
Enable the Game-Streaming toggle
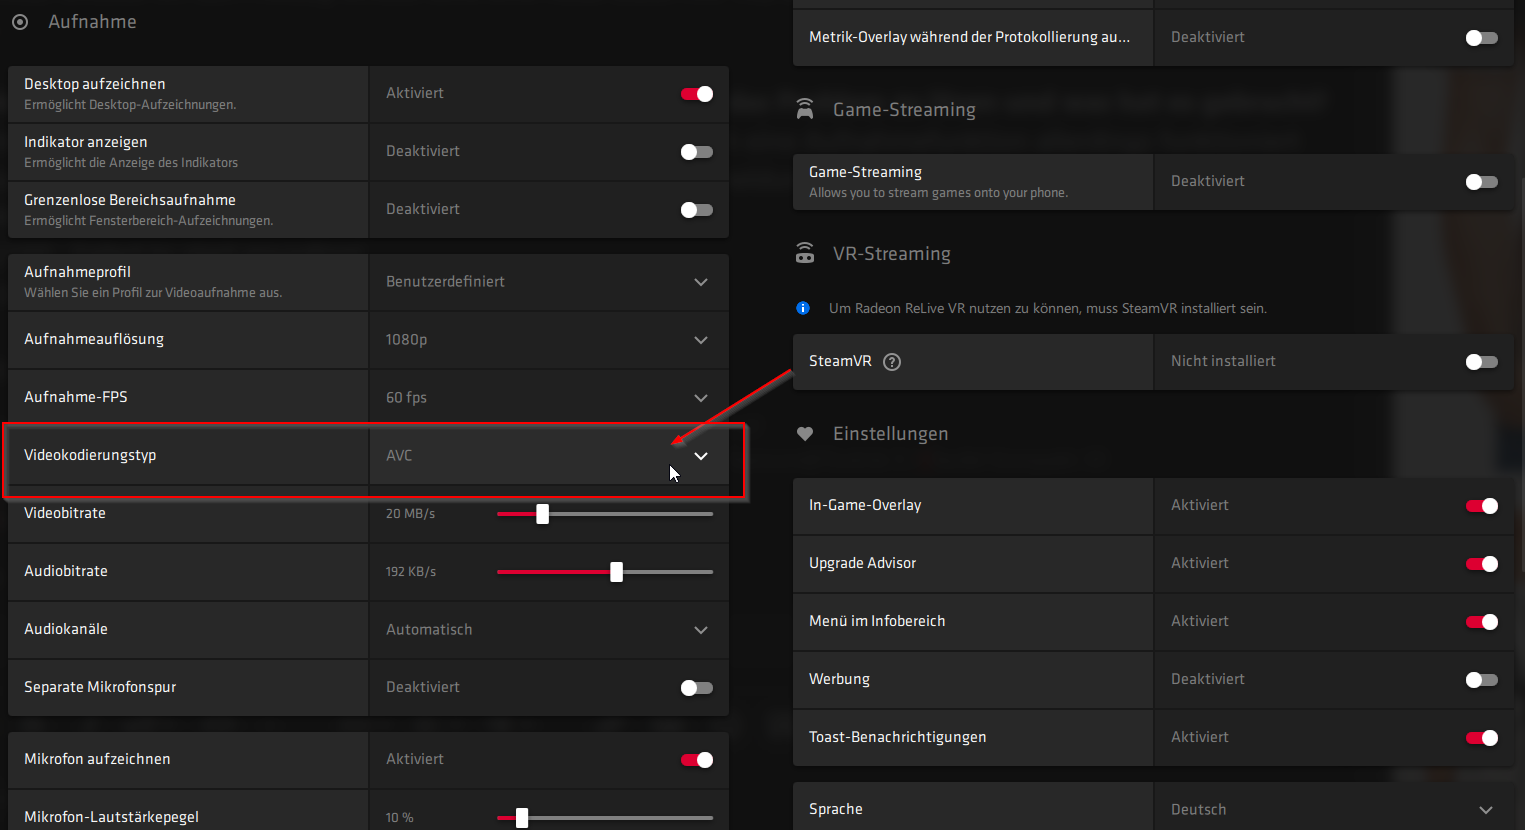pos(1481,182)
